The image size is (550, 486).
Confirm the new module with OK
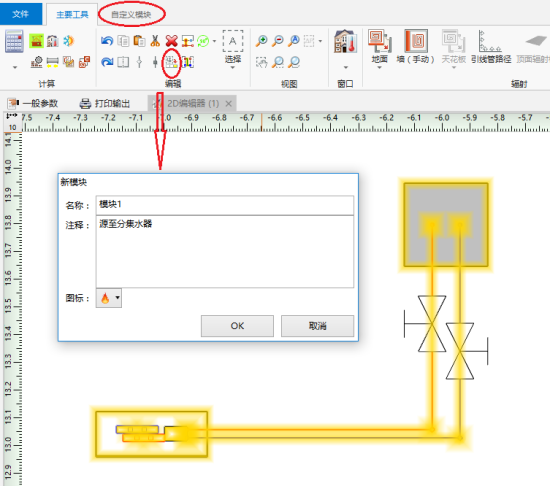tap(237, 326)
